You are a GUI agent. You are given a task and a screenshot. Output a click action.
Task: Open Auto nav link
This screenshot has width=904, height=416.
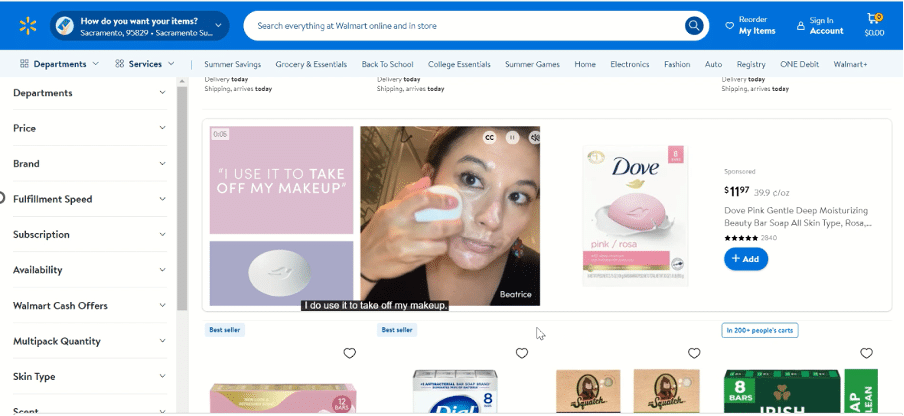pyautogui.click(x=713, y=65)
